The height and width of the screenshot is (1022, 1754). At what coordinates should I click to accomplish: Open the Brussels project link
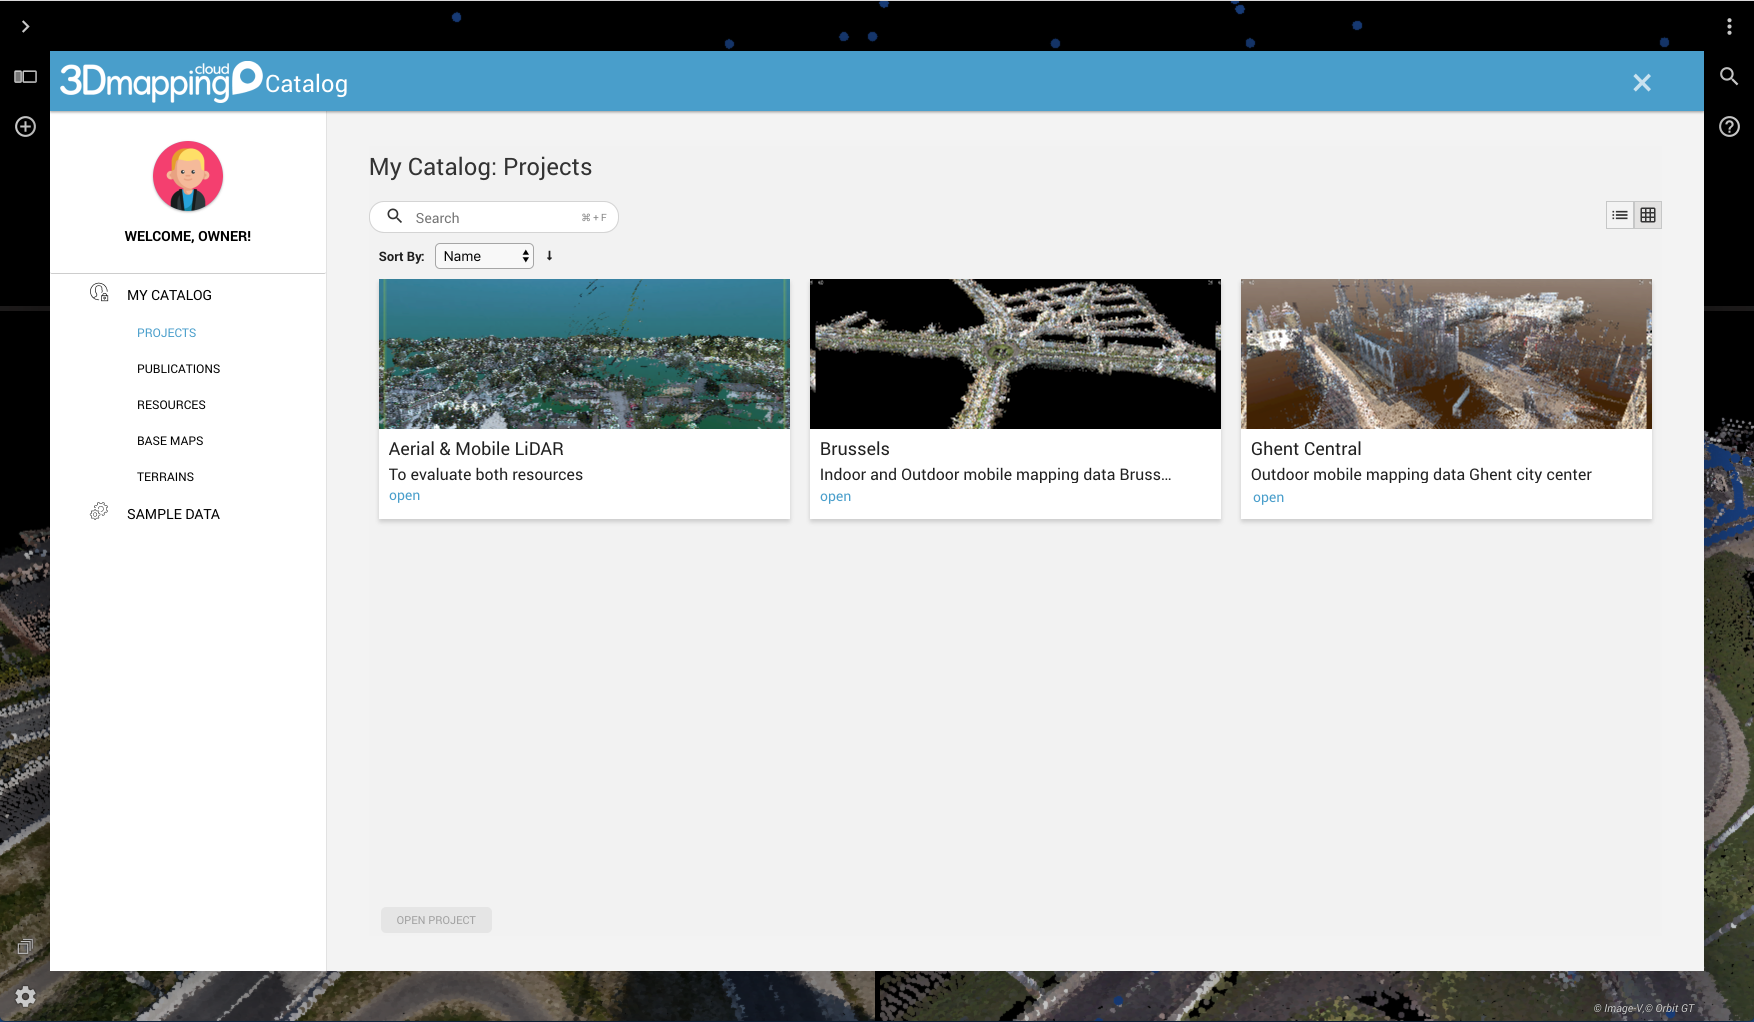pyautogui.click(x=835, y=497)
